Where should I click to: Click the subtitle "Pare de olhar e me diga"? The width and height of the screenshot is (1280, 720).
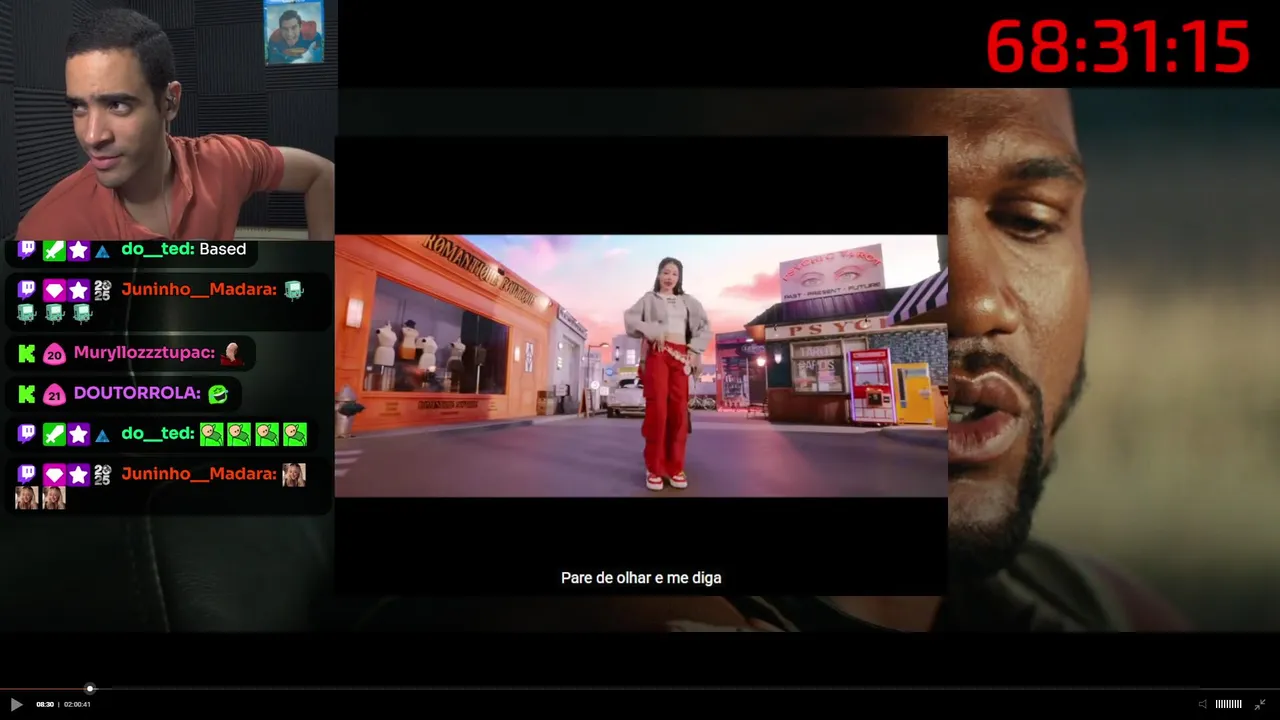[x=641, y=578]
